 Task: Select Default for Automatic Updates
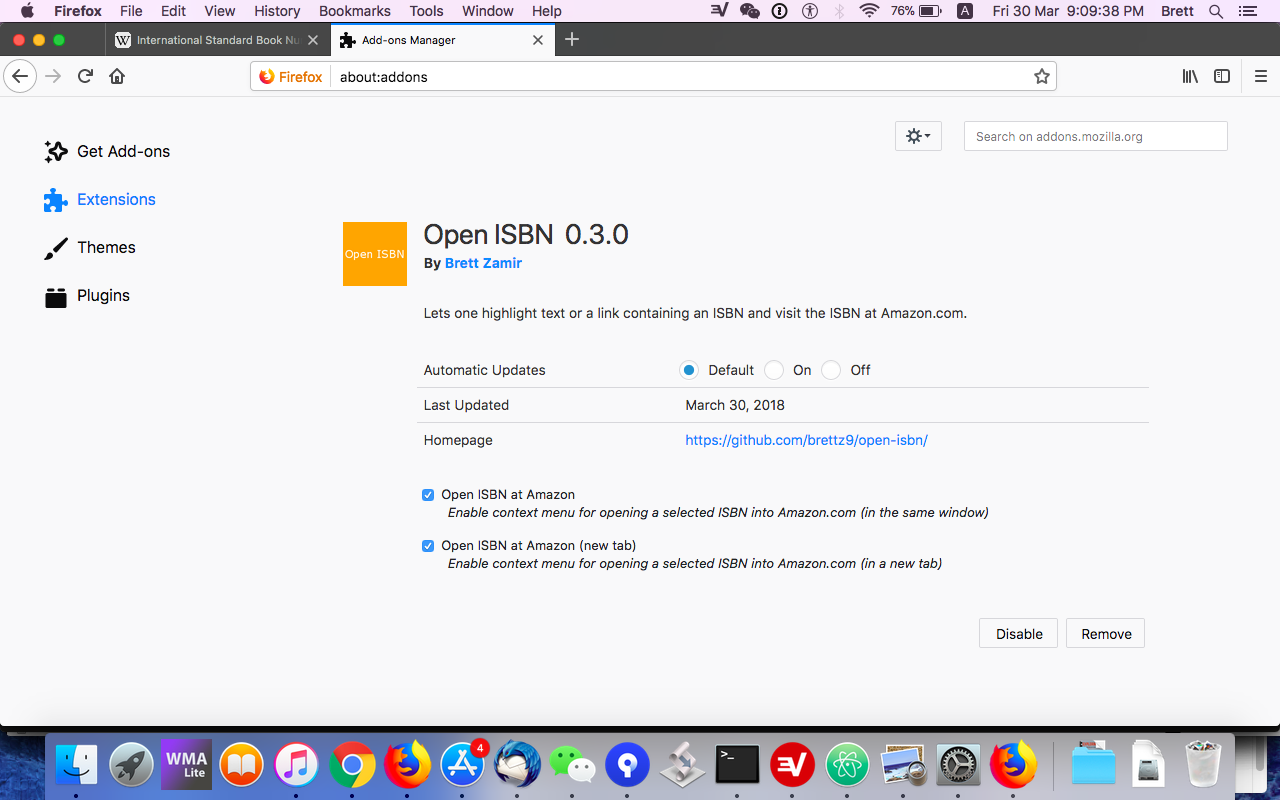(689, 370)
